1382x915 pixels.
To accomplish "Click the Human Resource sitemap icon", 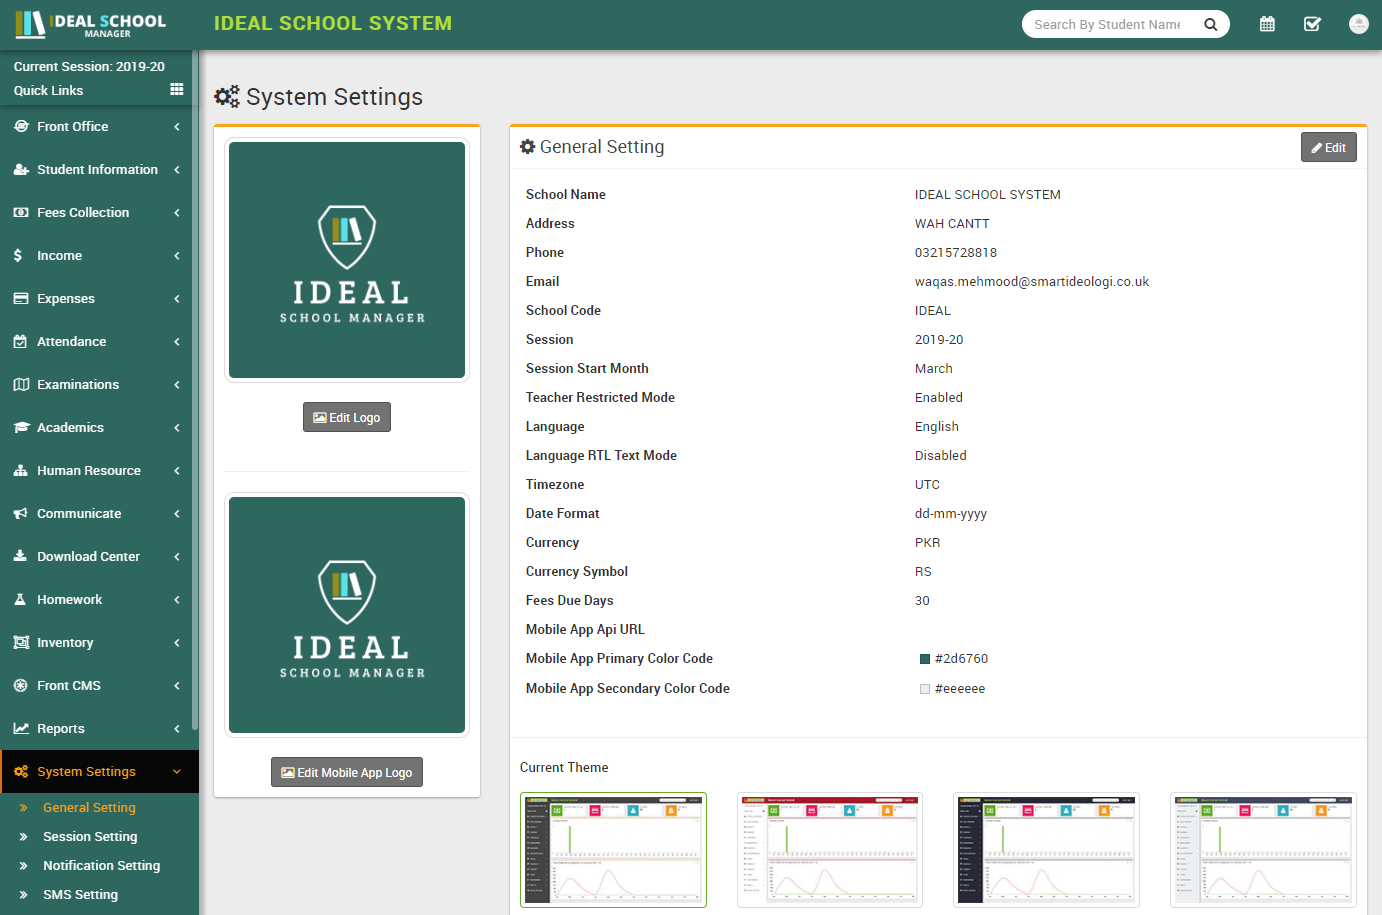I will (21, 470).
